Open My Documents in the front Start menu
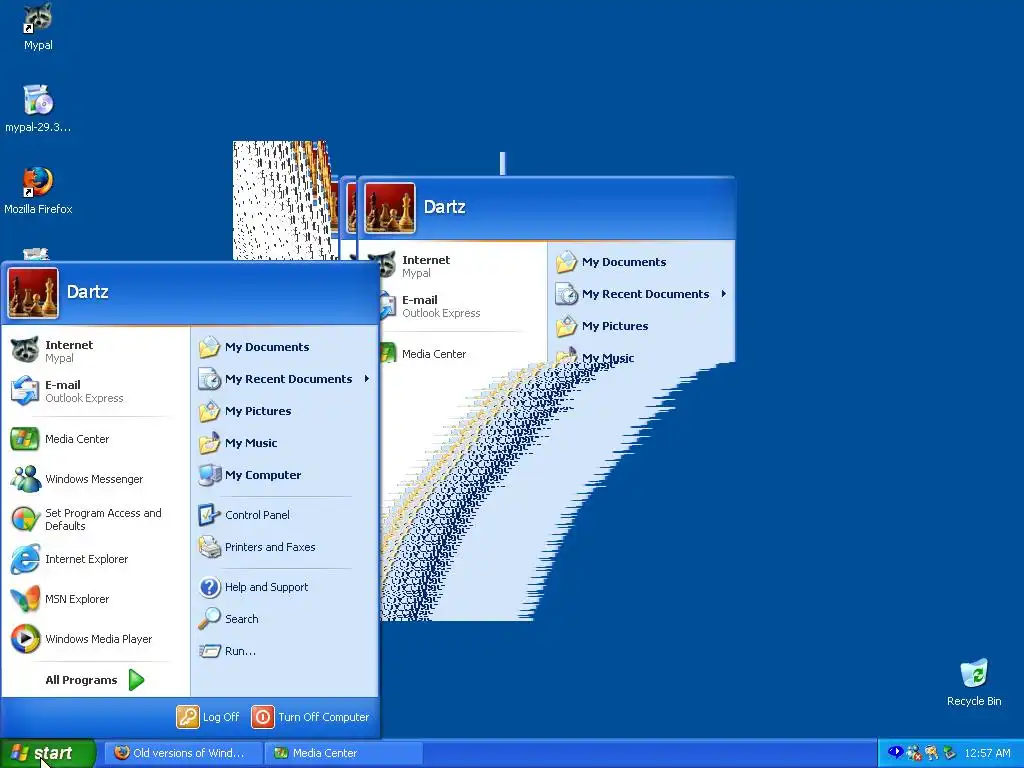Screen dimensions: 1024x768 click(x=285, y=347)
